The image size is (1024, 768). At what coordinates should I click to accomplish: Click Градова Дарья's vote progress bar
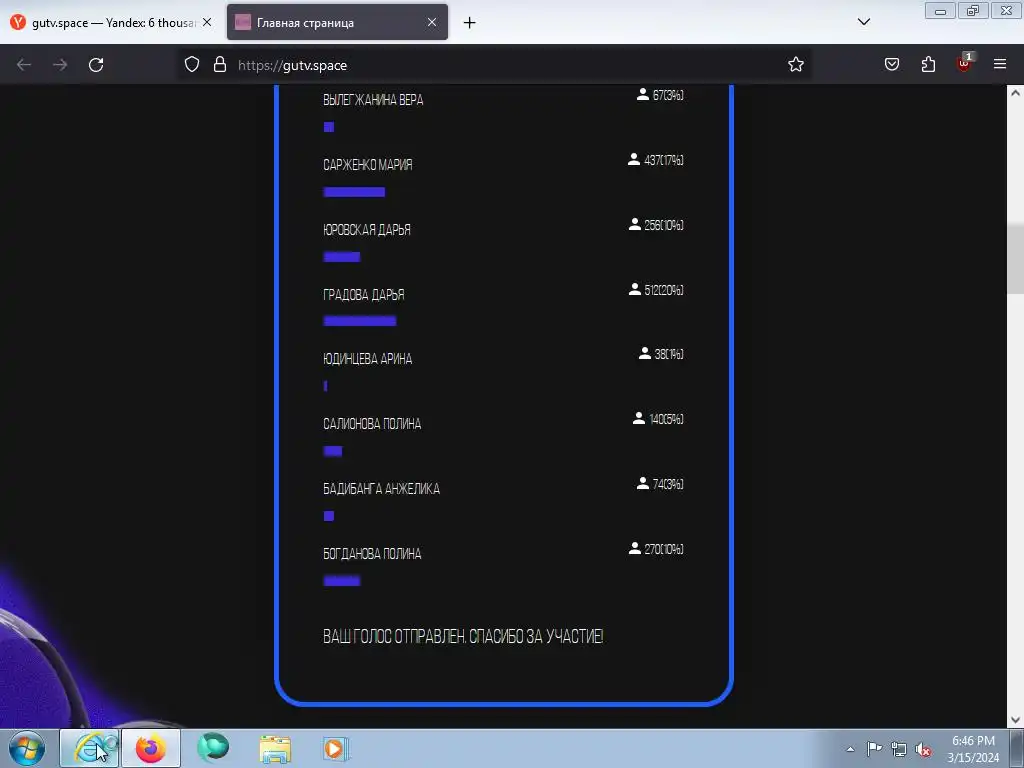coord(360,321)
